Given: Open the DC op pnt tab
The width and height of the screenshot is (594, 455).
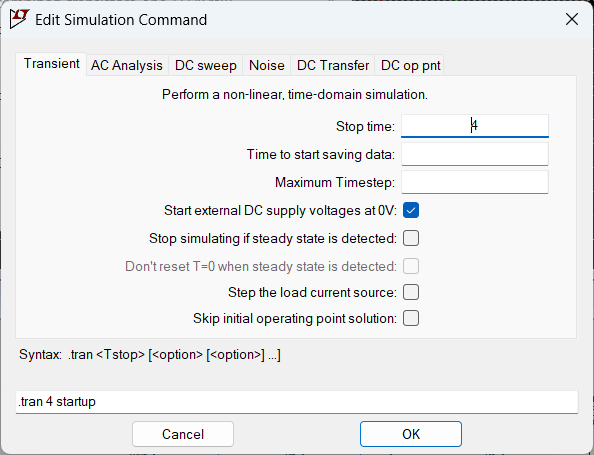Looking at the screenshot, I should [x=411, y=65].
